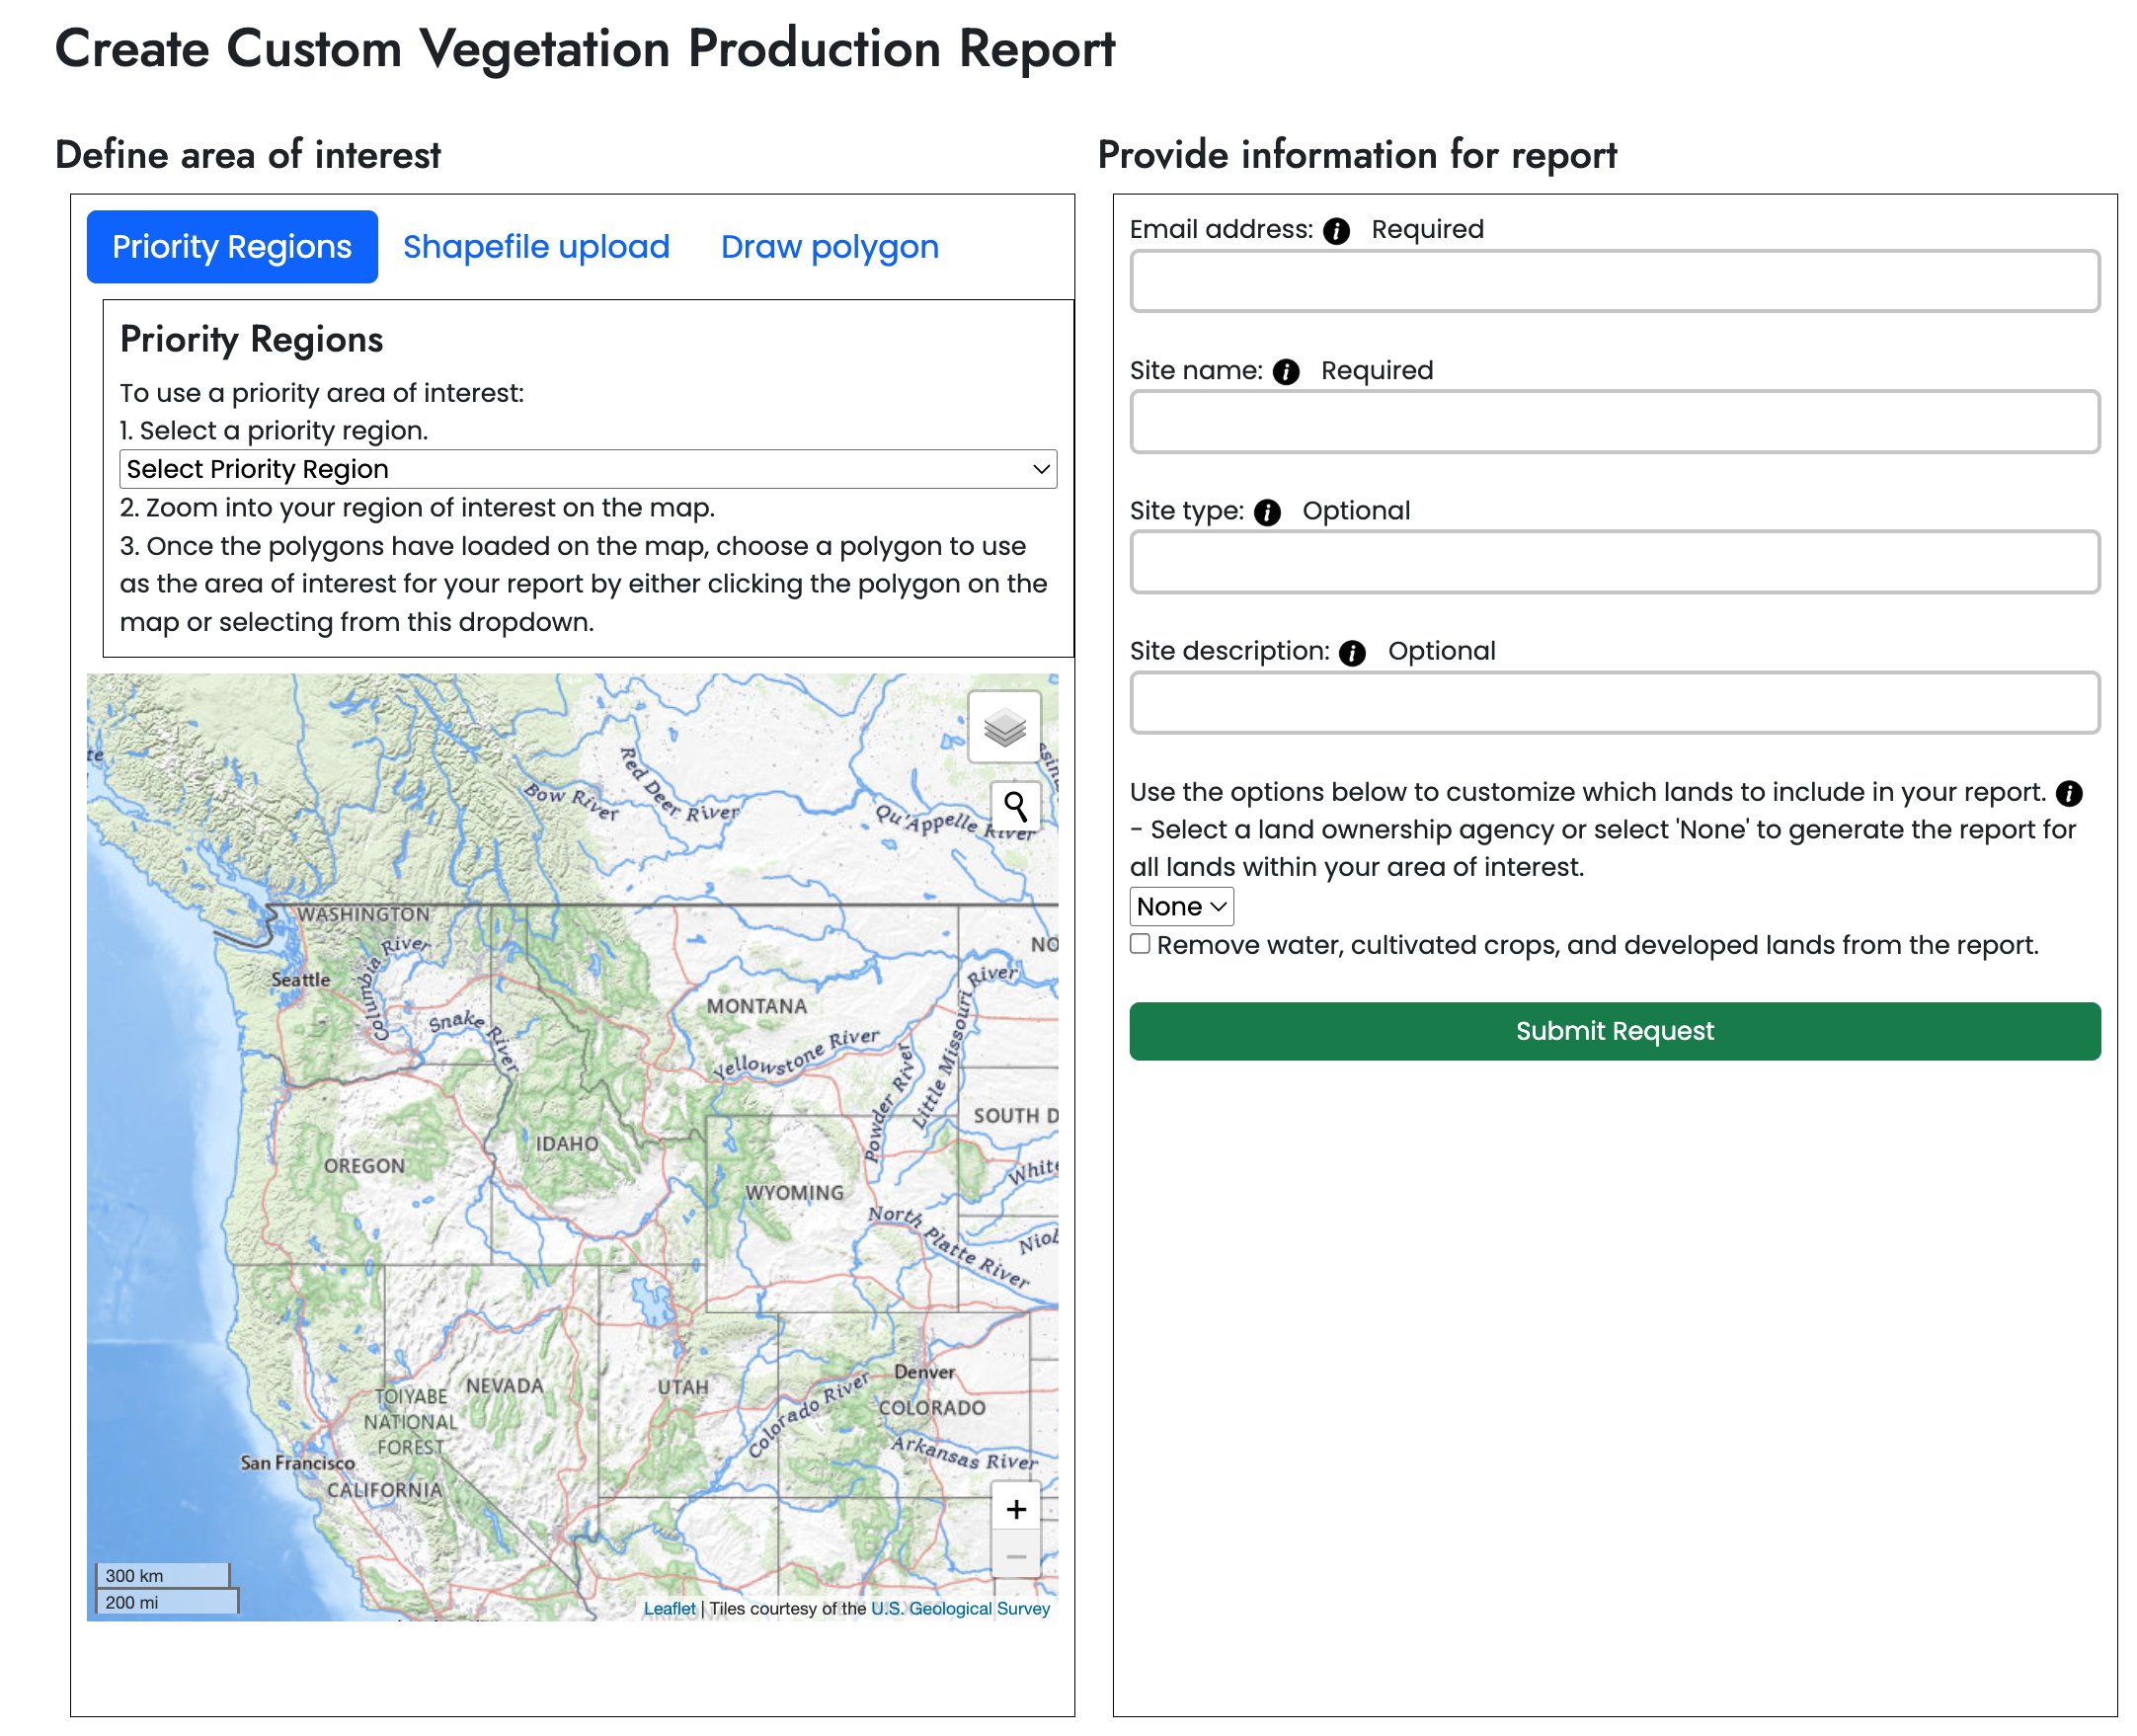Enable the remove water and crops checkbox
2137x1736 pixels.
(x=1139, y=944)
